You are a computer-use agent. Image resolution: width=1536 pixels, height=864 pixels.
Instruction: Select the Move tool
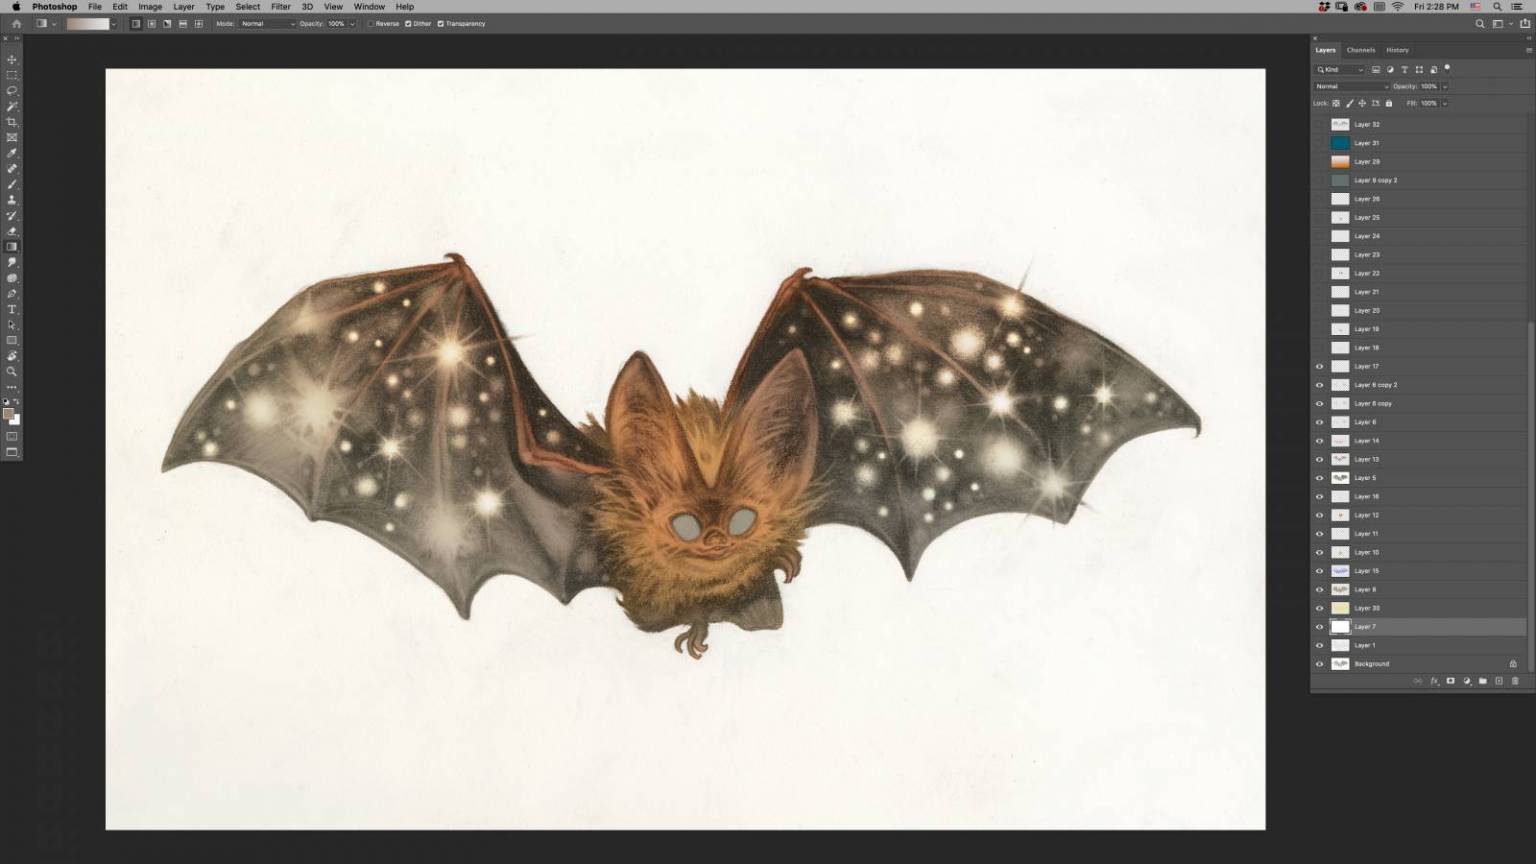(12, 60)
